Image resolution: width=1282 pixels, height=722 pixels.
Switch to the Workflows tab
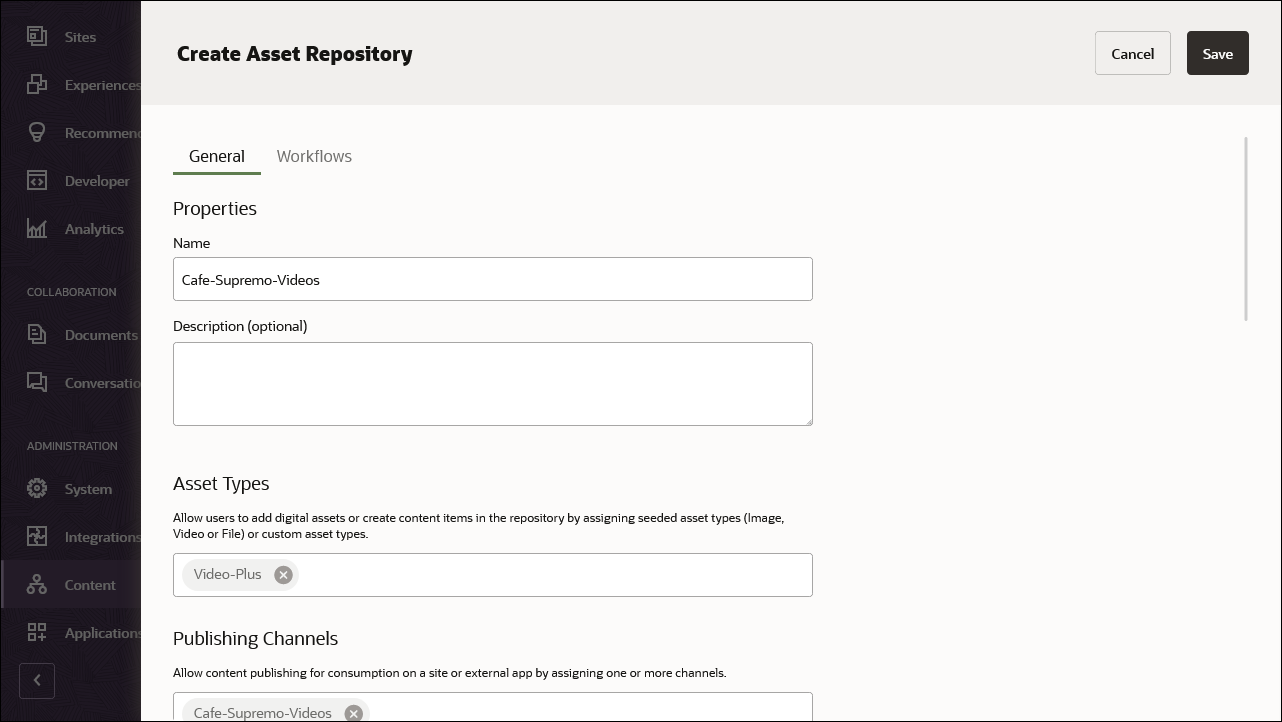tap(314, 156)
